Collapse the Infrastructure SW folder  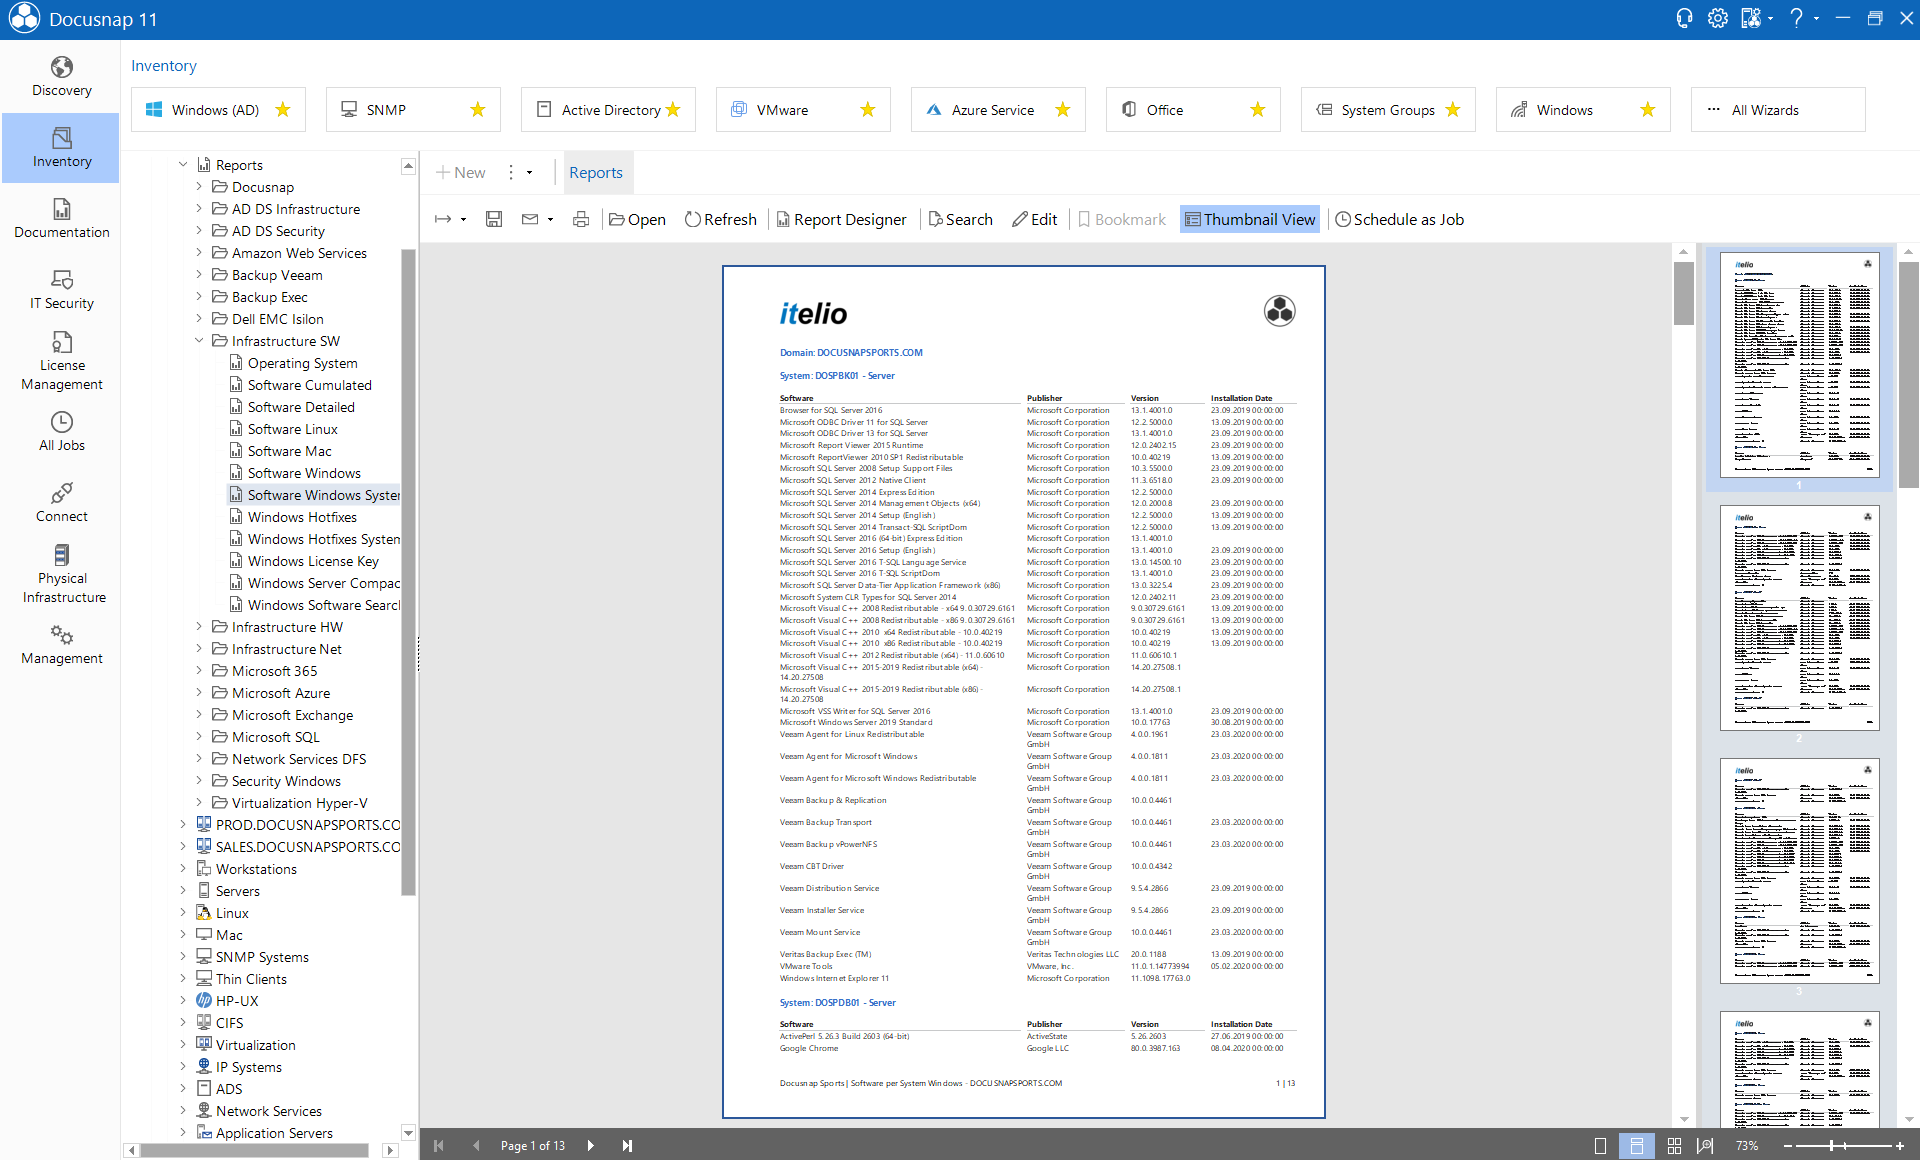[199, 341]
